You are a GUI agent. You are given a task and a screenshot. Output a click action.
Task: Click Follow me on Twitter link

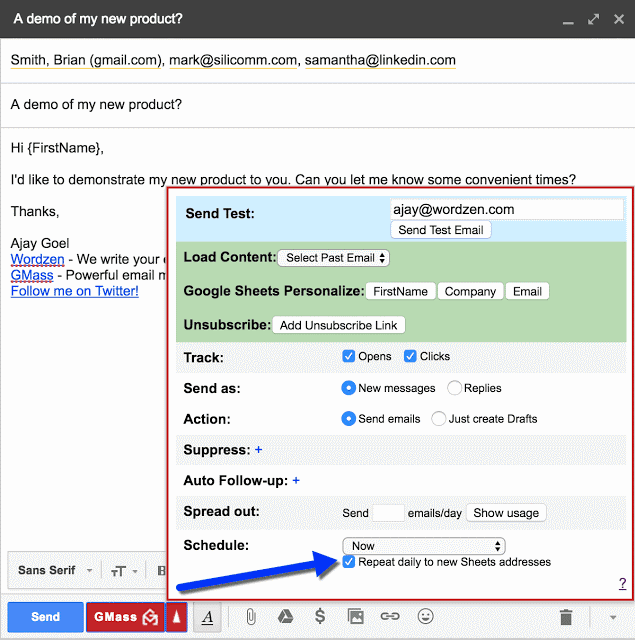coord(75,291)
